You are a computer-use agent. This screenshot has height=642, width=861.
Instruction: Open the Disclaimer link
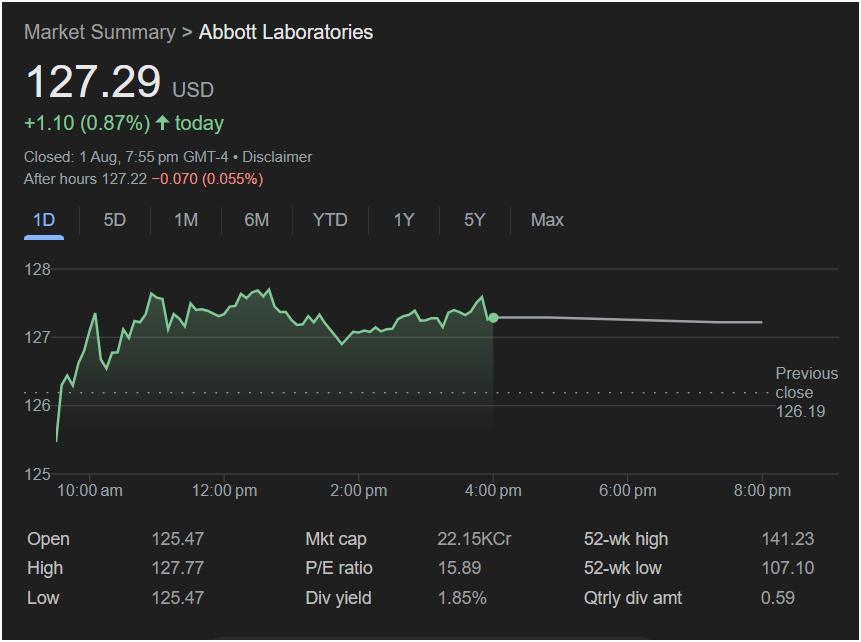click(277, 157)
